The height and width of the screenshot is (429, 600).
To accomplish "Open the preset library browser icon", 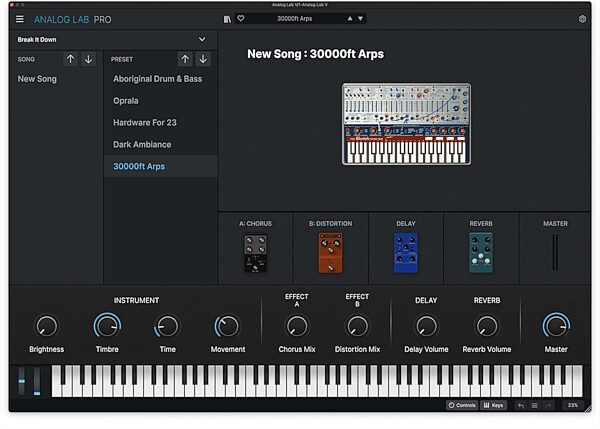I will click(x=227, y=19).
